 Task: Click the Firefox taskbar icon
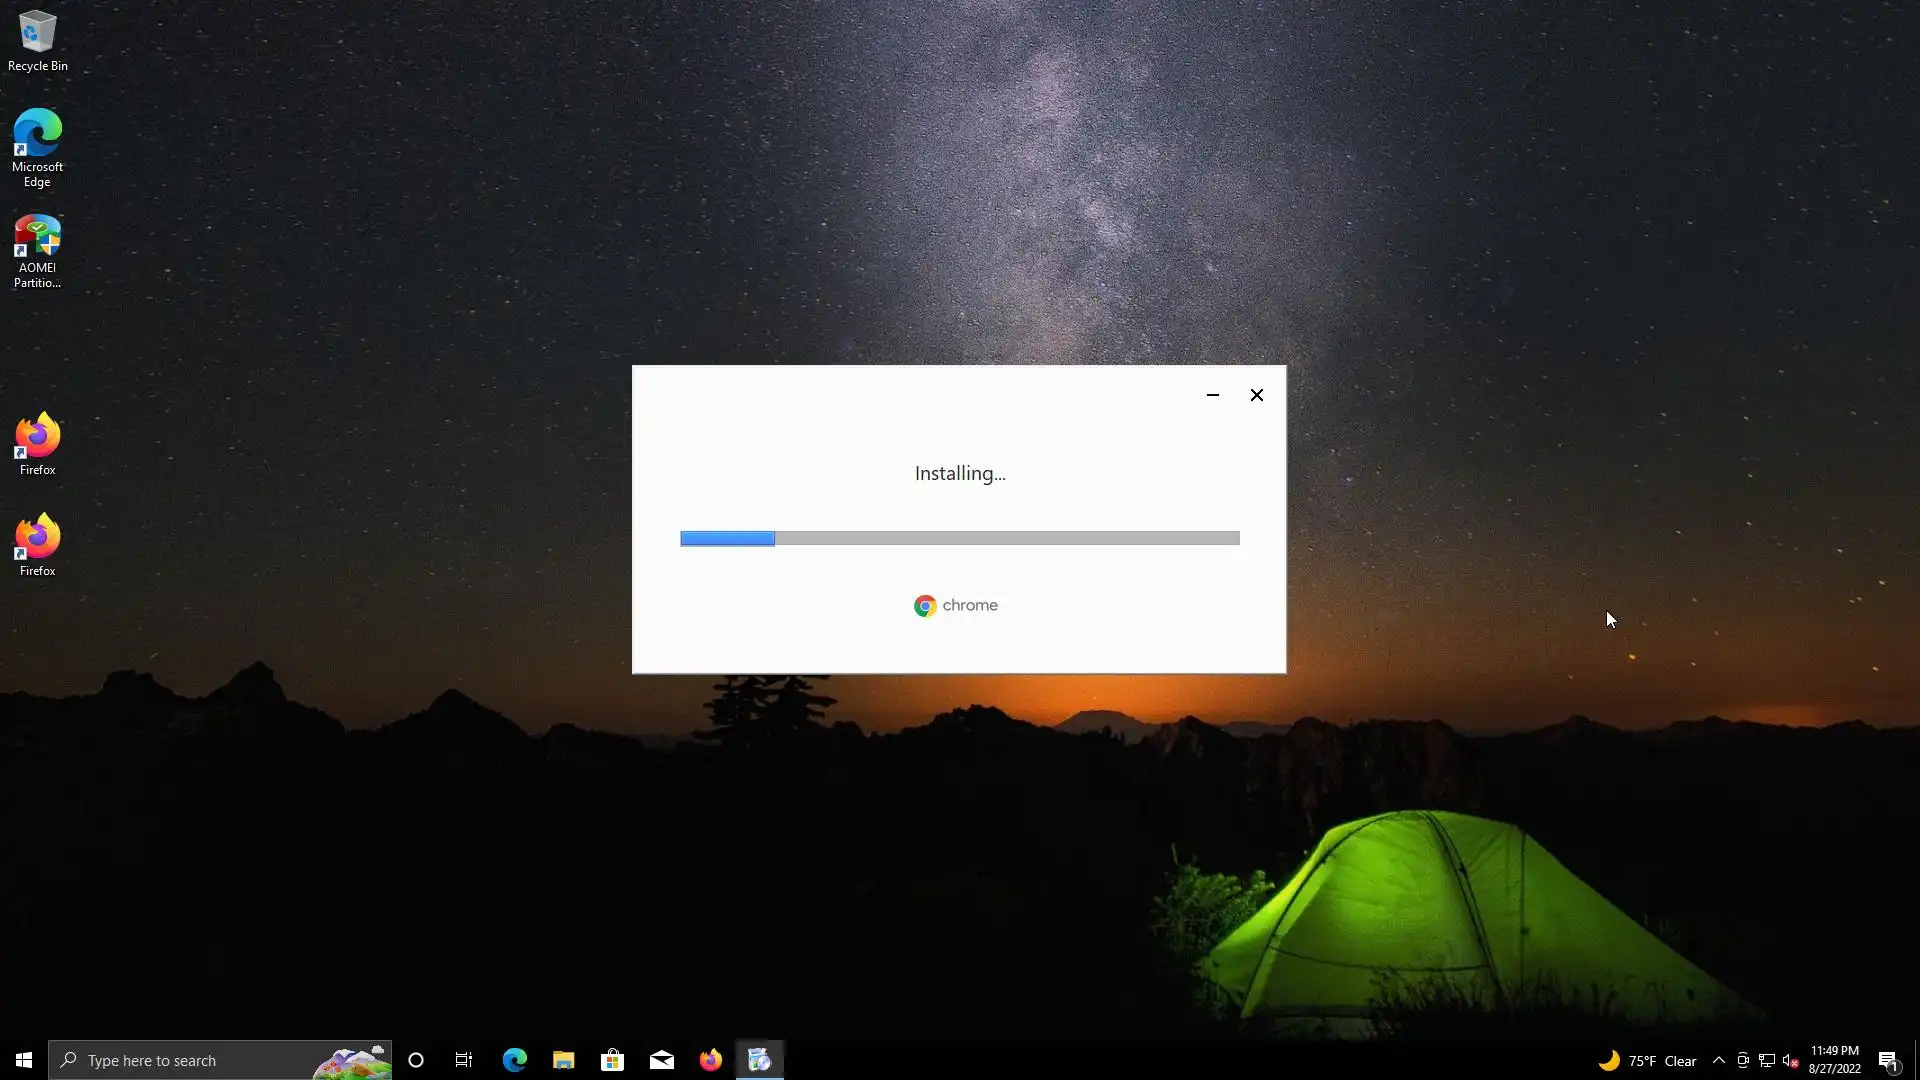click(710, 1060)
